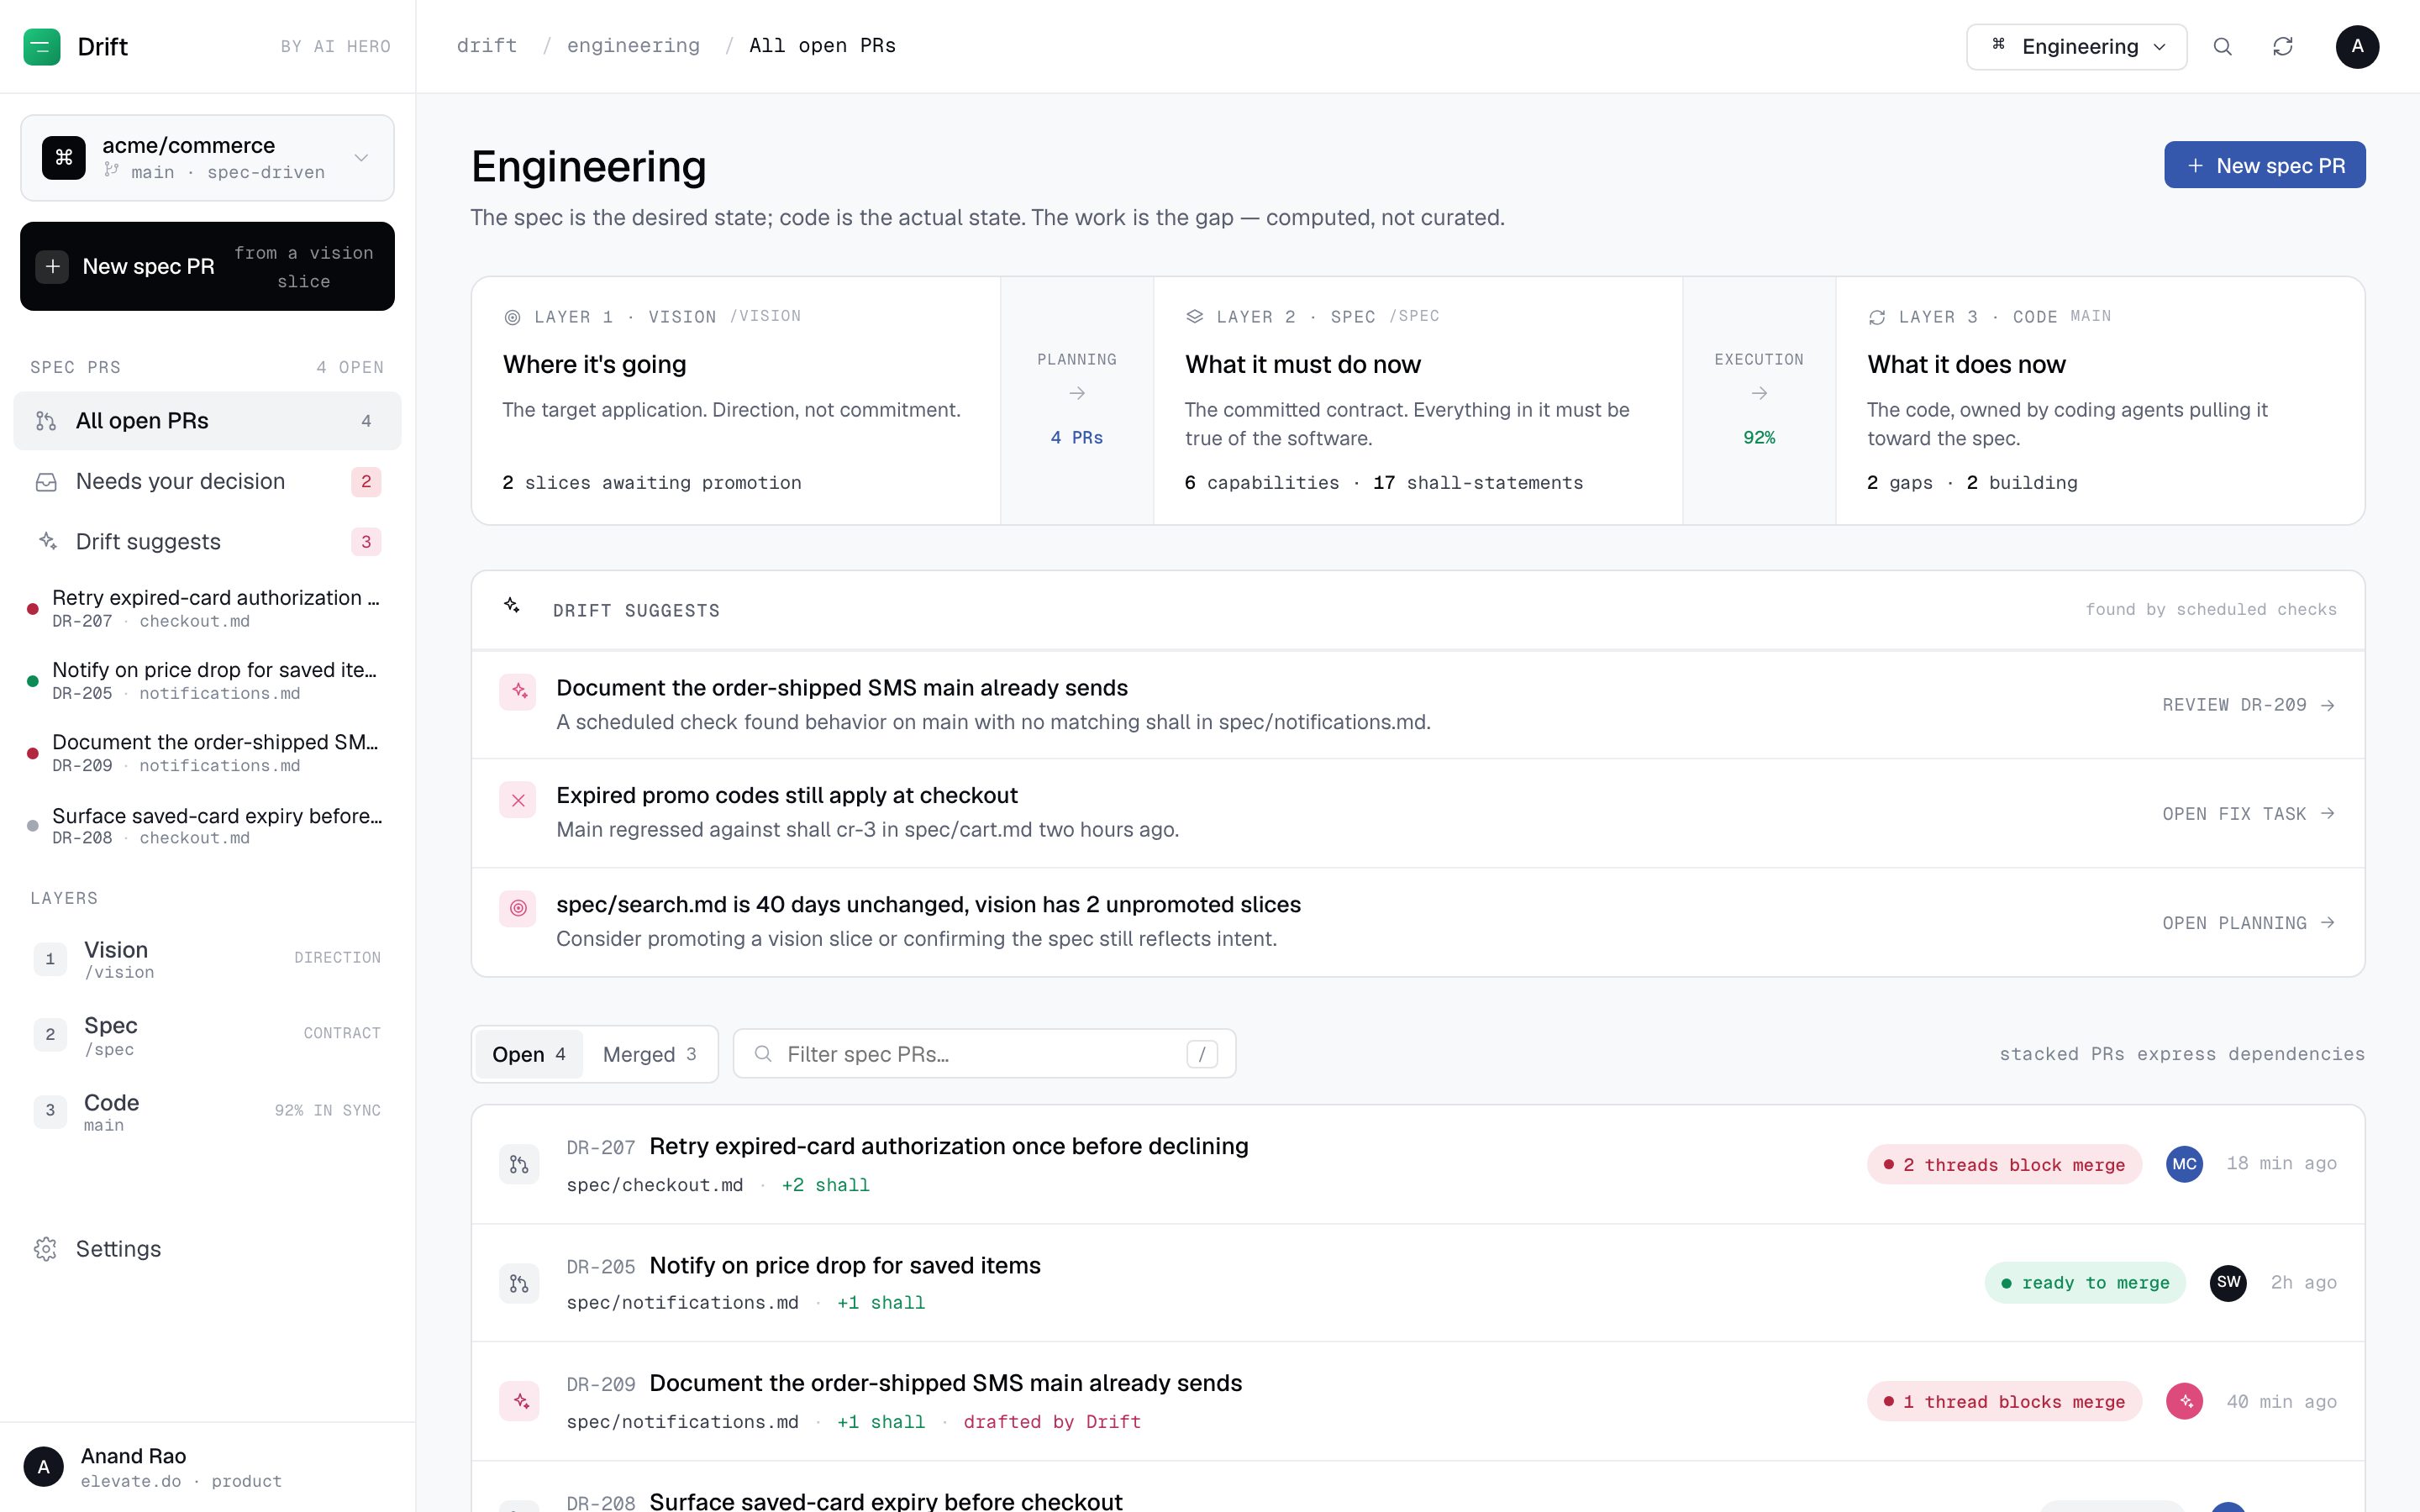
Task: Click the inbox icon beside Needs your decision
Action: click(x=46, y=482)
